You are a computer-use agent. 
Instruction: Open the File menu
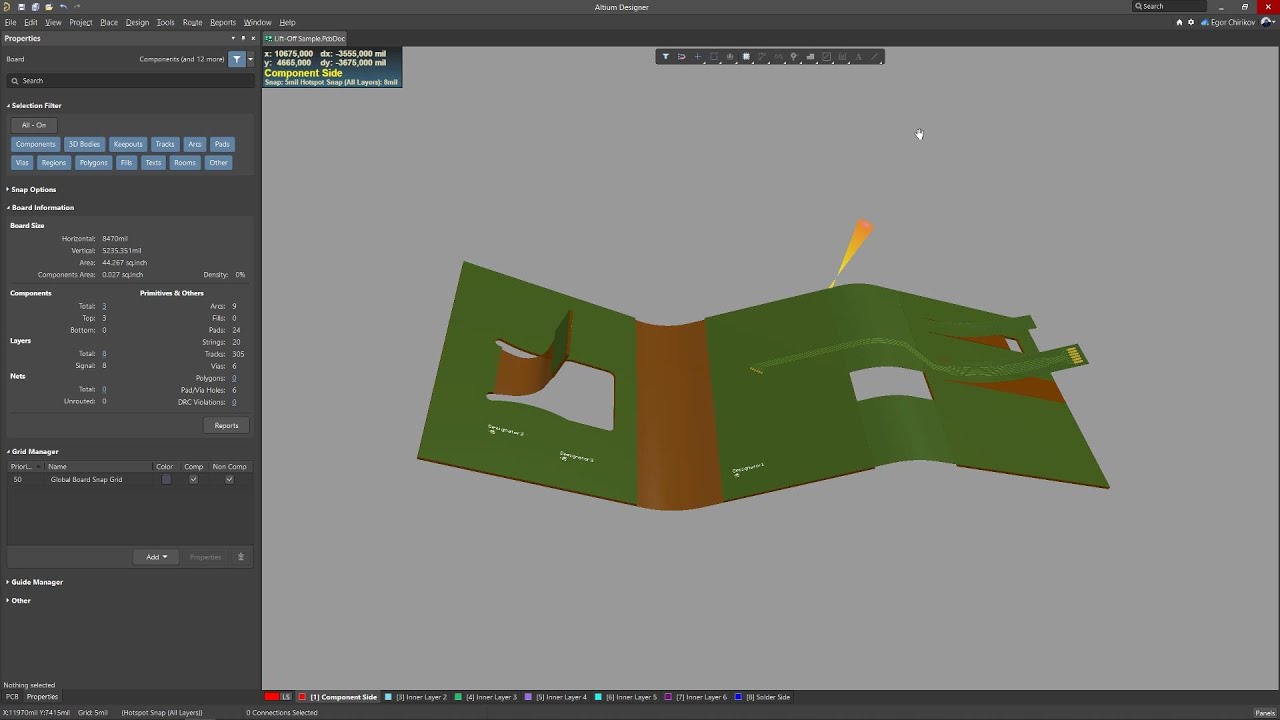click(10, 22)
